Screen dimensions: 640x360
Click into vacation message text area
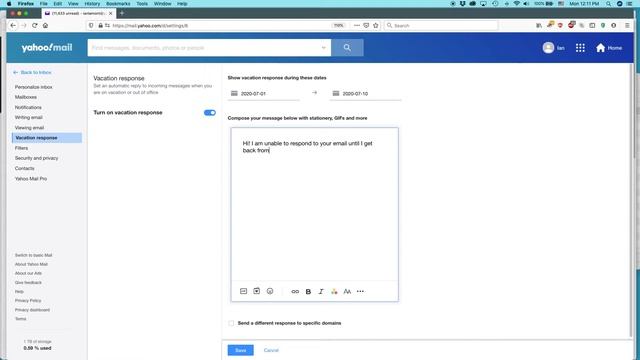pyautogui.click(x=314, y=204)
